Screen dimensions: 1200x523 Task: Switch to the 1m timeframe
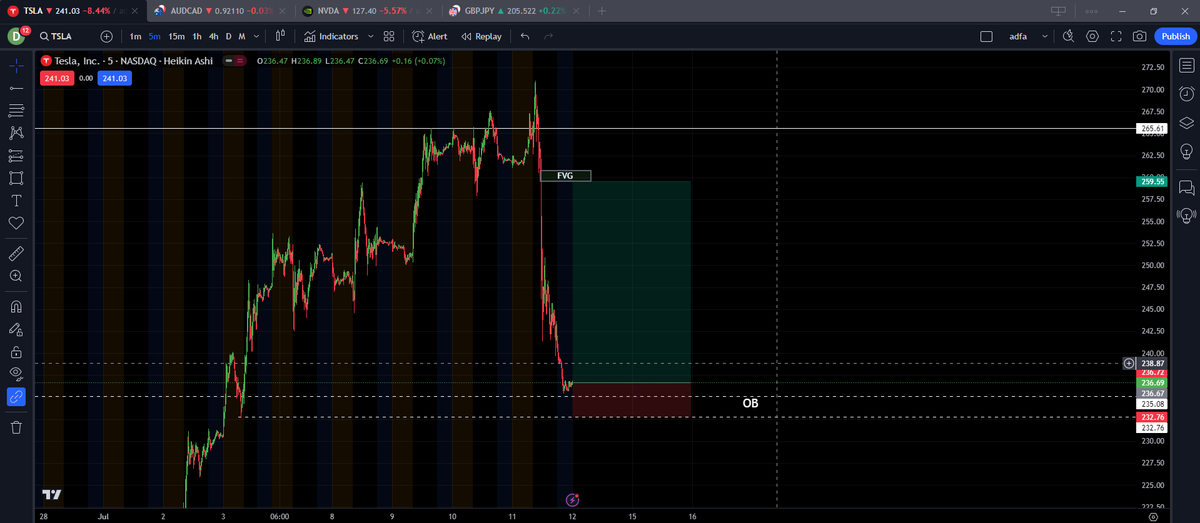pyautogui.click(x=135, y=36)
